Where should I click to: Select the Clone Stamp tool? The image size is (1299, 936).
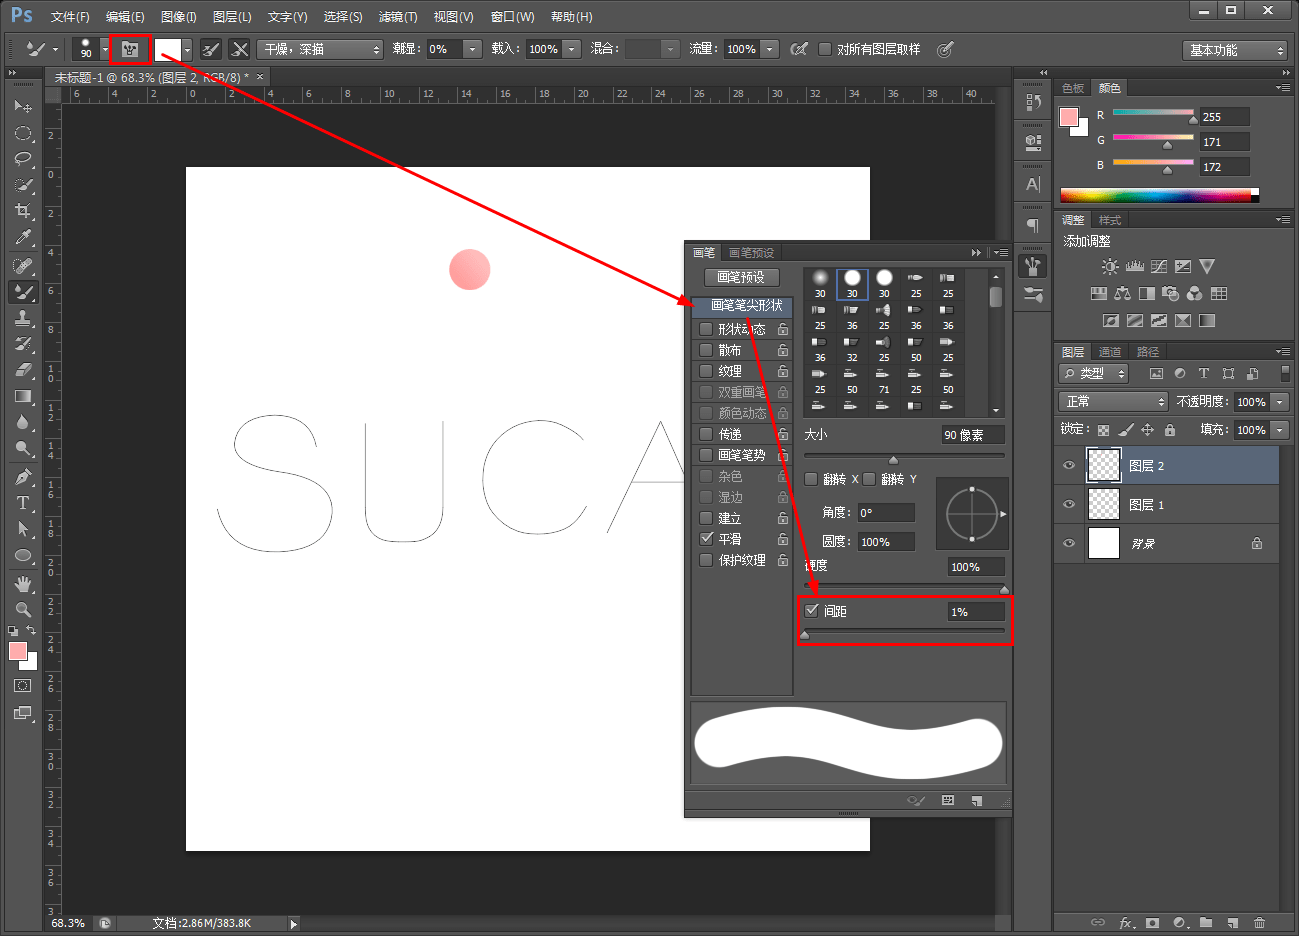coord(23,318)
